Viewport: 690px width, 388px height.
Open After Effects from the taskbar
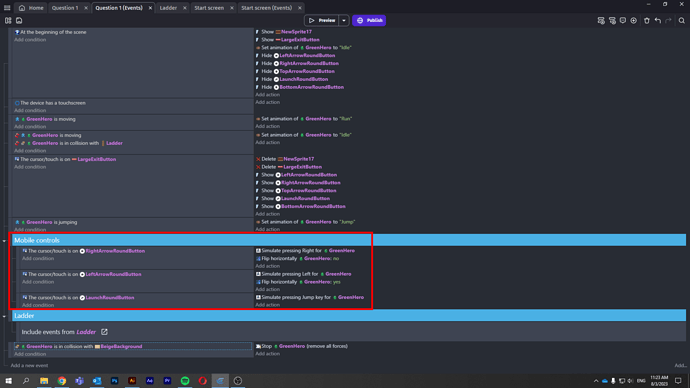(150, 381)
